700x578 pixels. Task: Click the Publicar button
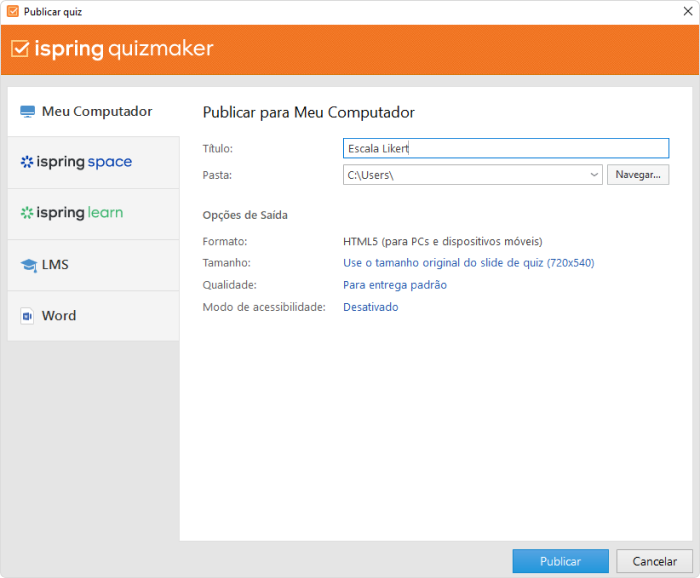click(560, 561)
